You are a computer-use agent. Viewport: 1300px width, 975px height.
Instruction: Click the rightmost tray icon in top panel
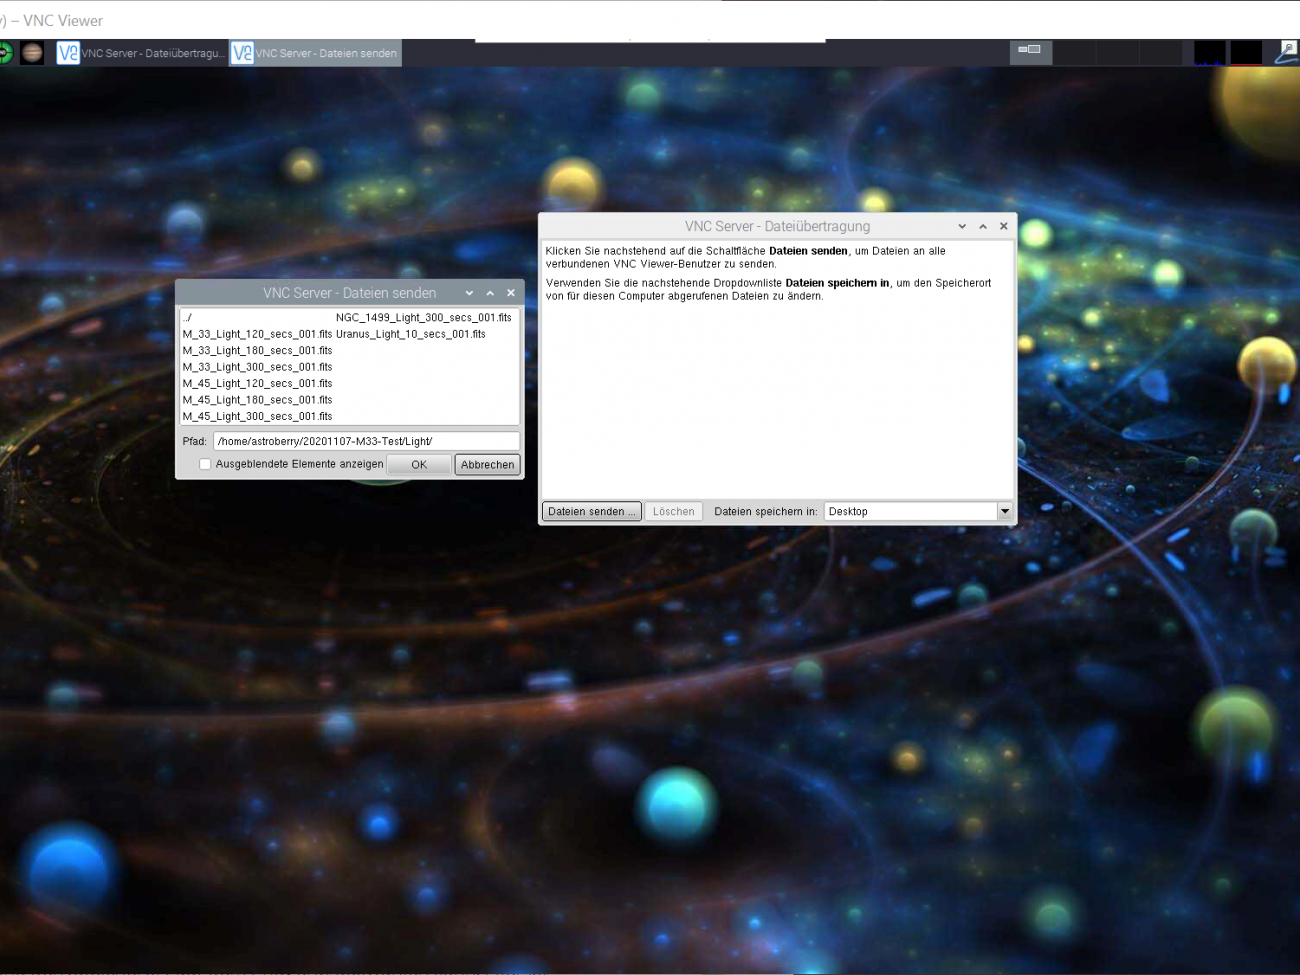tap(1287, 53)
